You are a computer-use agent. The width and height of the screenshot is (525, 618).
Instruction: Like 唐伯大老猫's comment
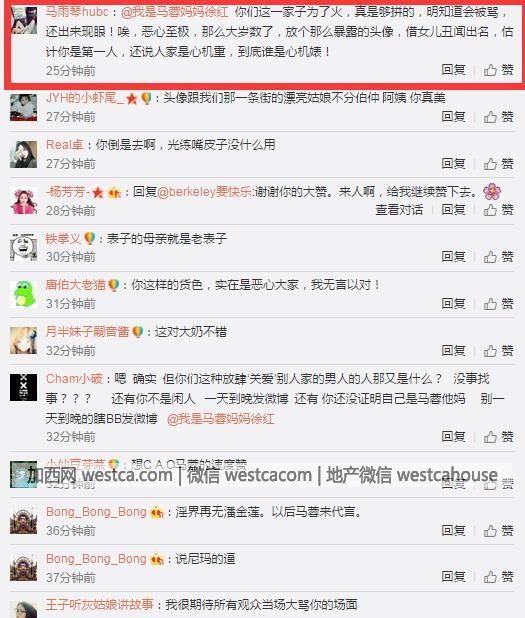tap(499, 303)
